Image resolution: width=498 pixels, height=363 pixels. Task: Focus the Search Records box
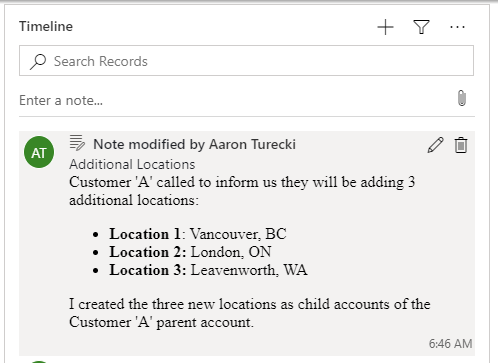click(246, 61)
